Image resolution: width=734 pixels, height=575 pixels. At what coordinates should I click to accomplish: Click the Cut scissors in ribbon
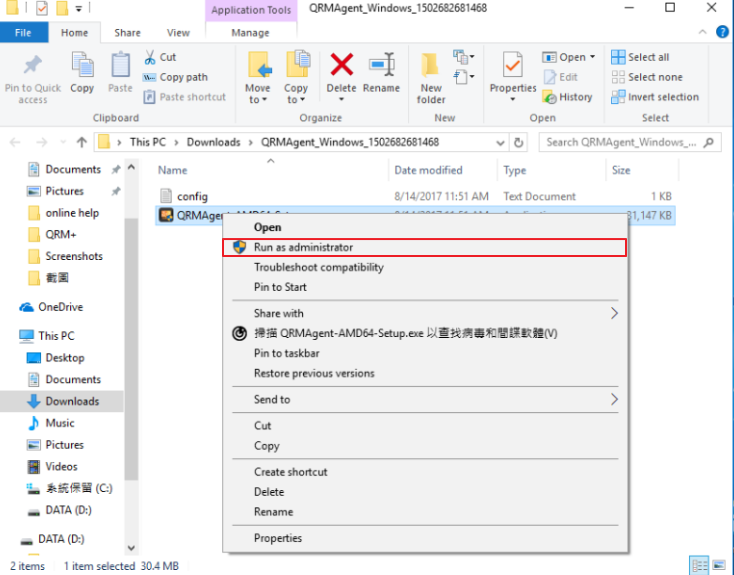150,57
